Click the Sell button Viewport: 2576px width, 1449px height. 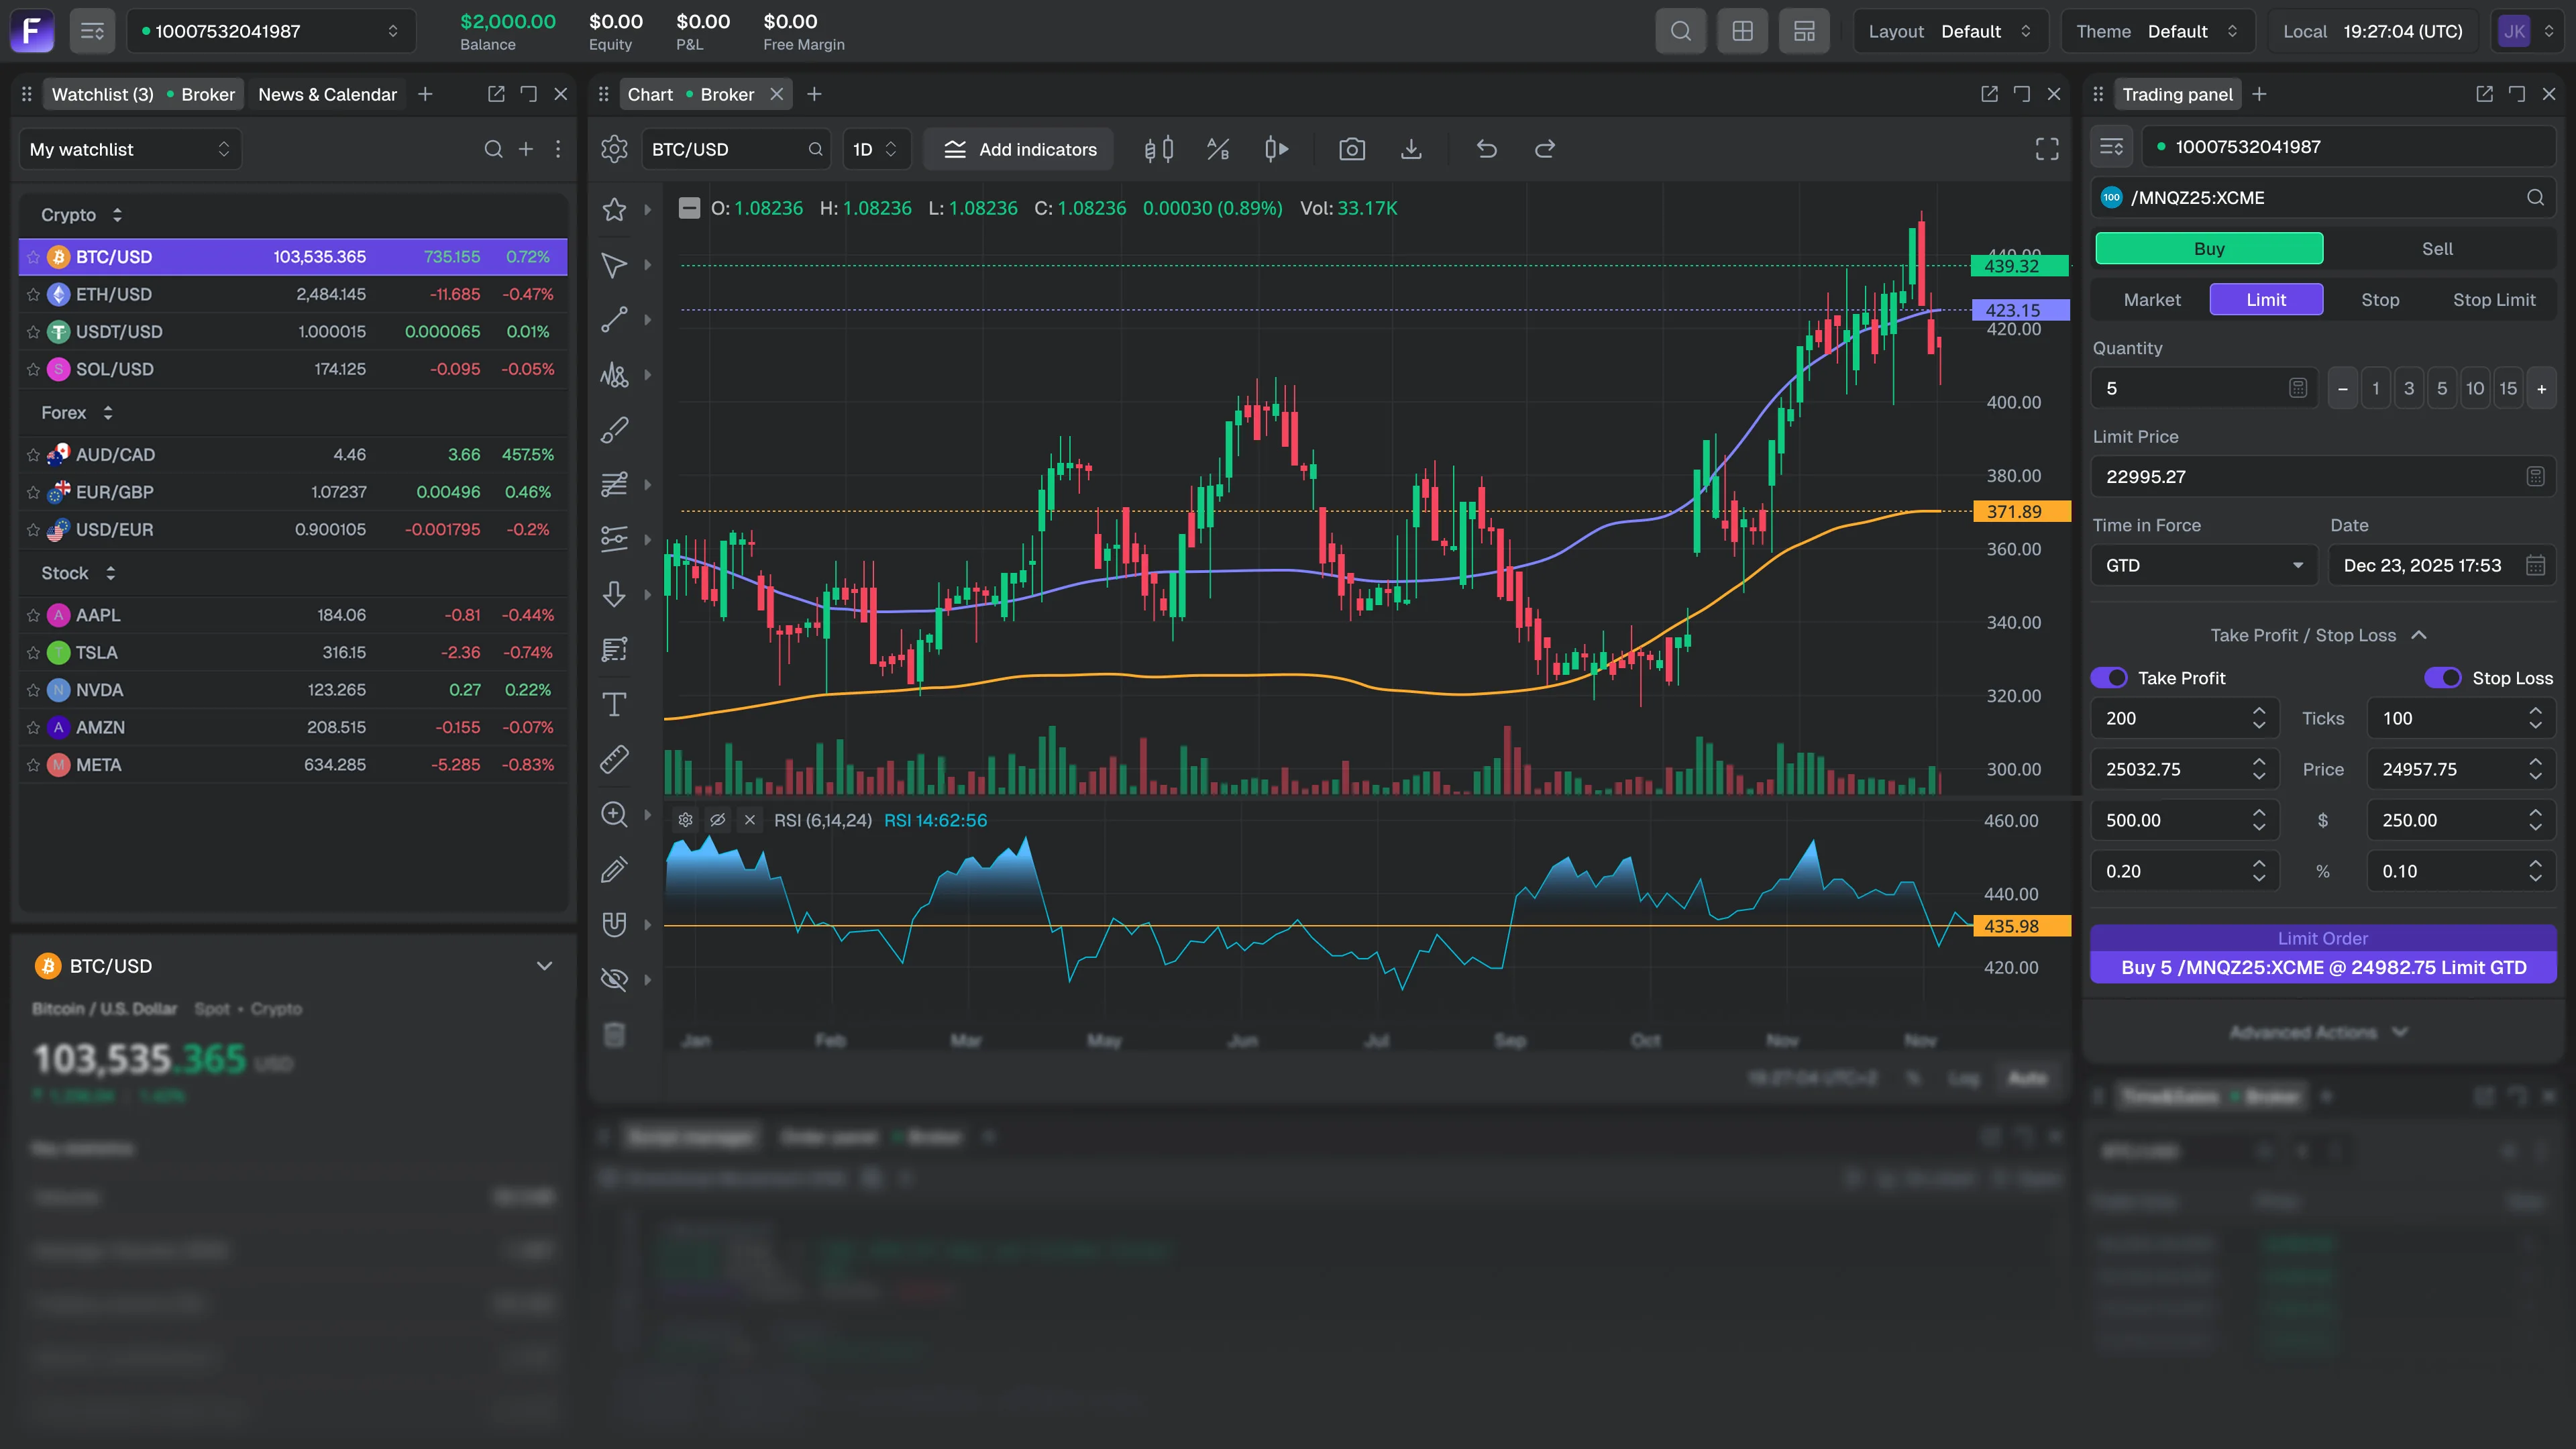(x=2436, y=249)
